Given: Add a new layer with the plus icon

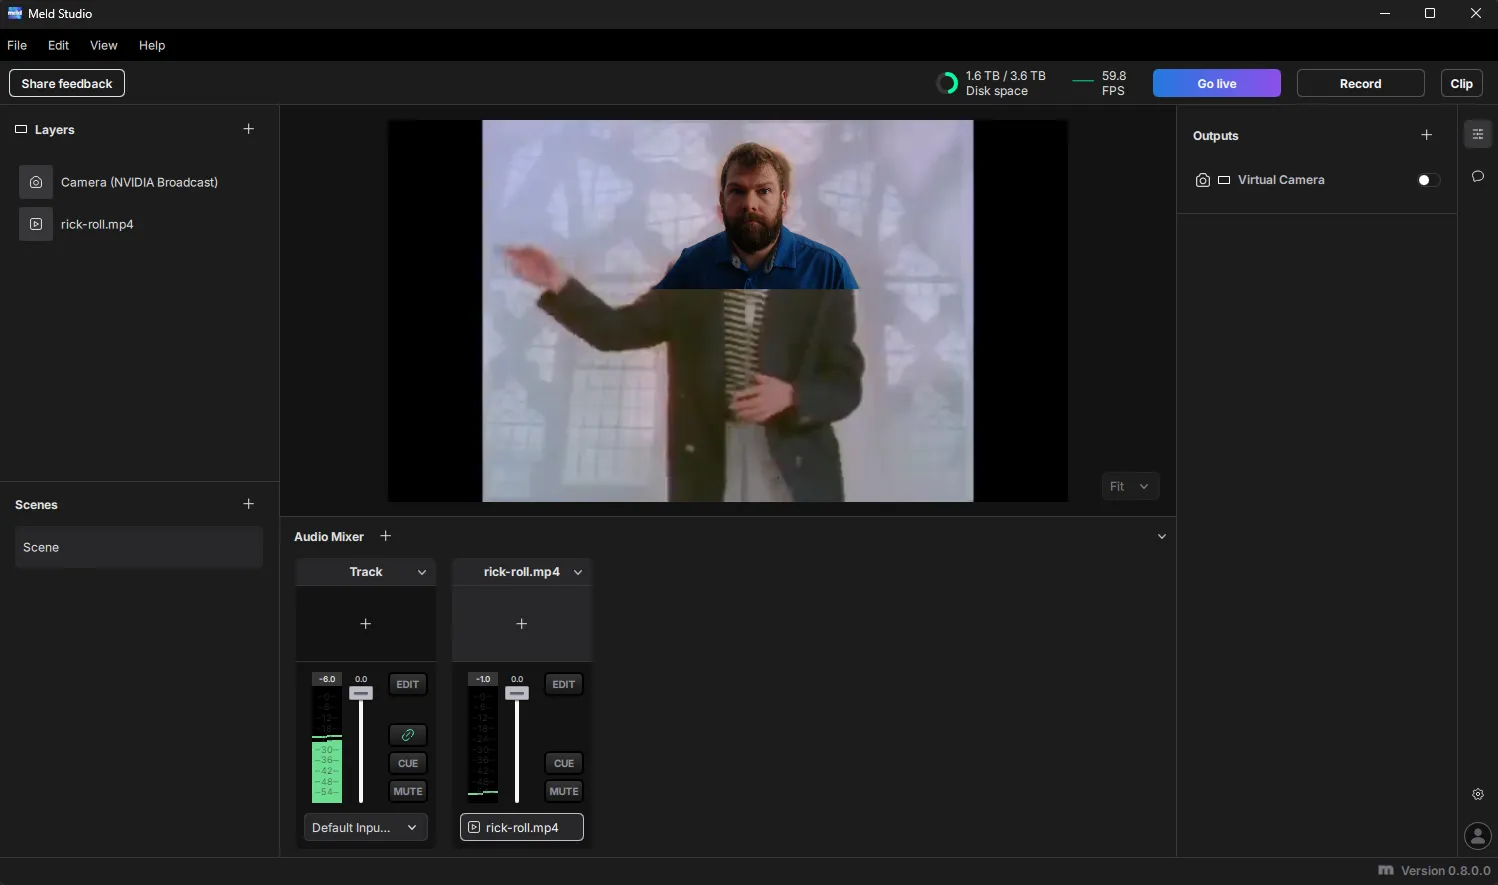Looking at the screenshot, I should click(248, 129).
